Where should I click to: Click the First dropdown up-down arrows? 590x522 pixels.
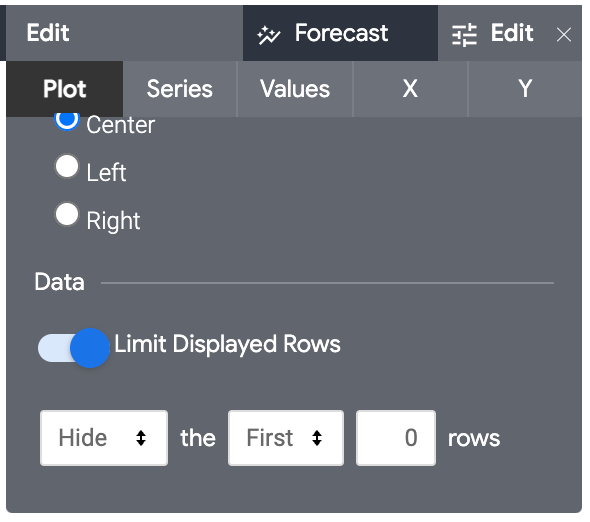pyautogui.click(x=317, y=438)
